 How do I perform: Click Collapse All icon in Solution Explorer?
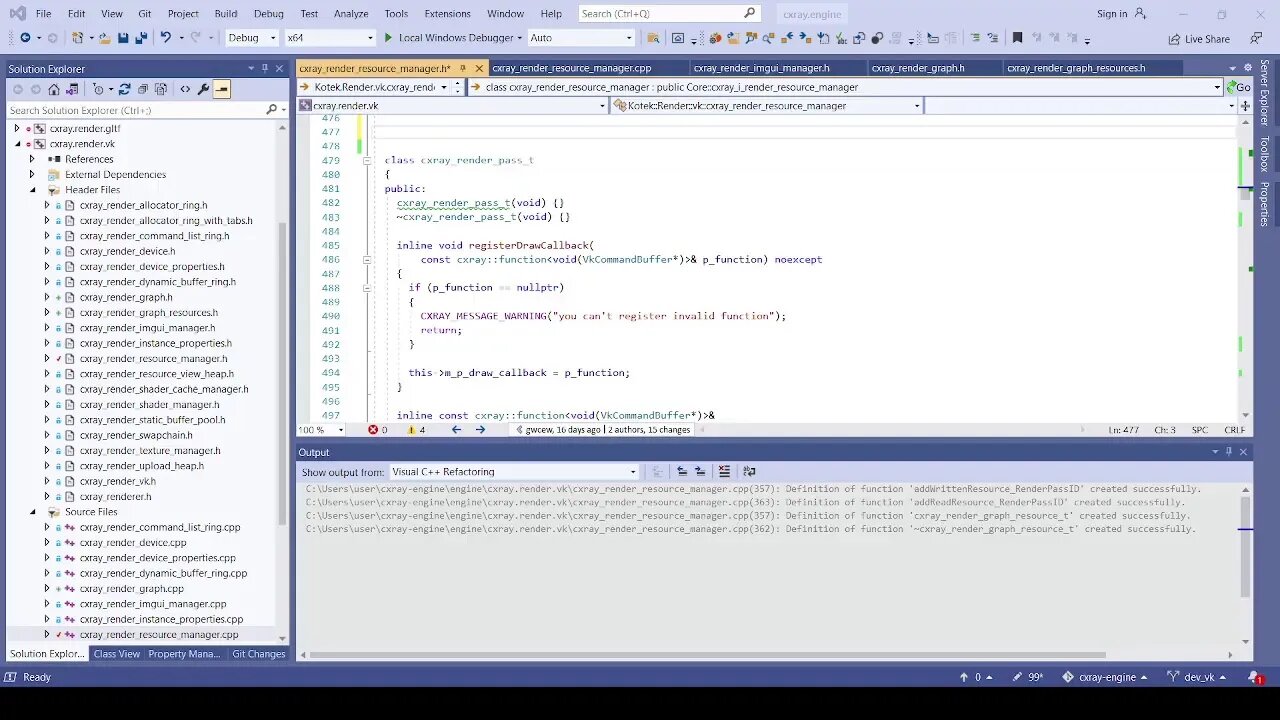[143, 89]
